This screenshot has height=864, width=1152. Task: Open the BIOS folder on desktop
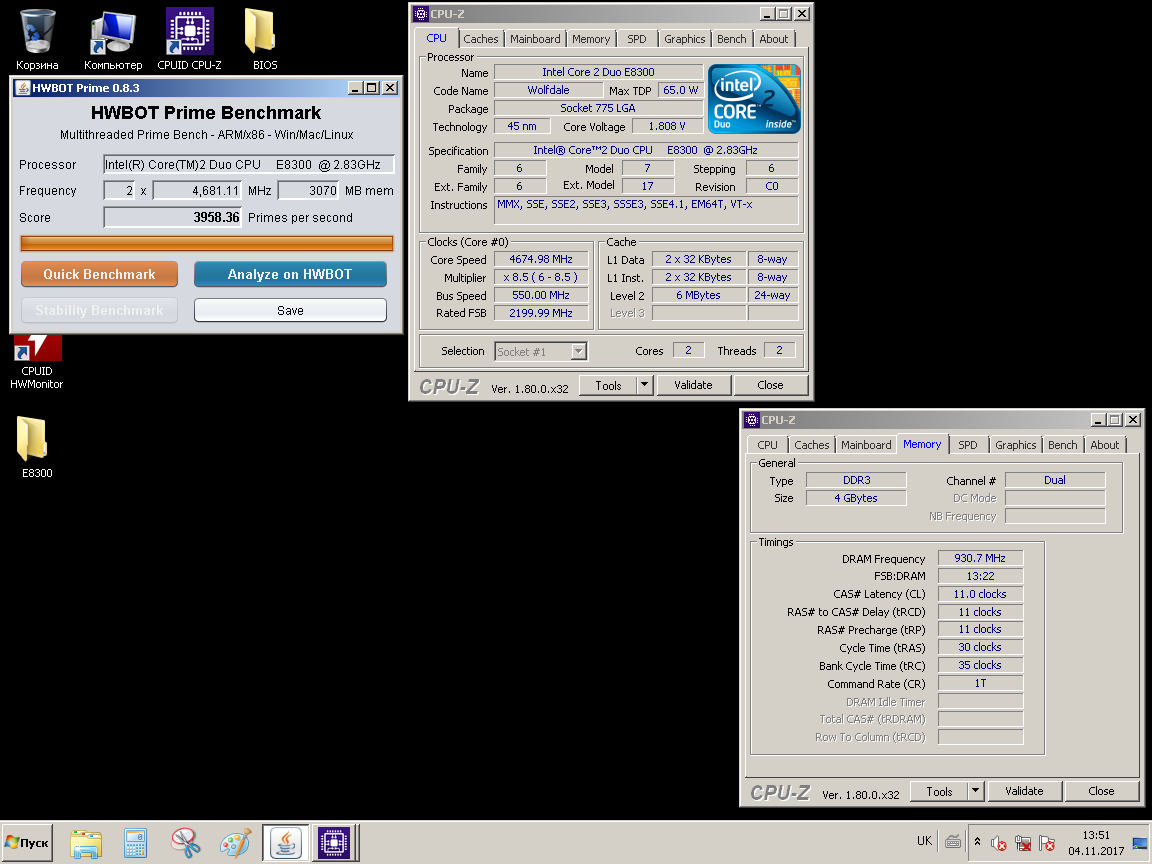(264, 39)
